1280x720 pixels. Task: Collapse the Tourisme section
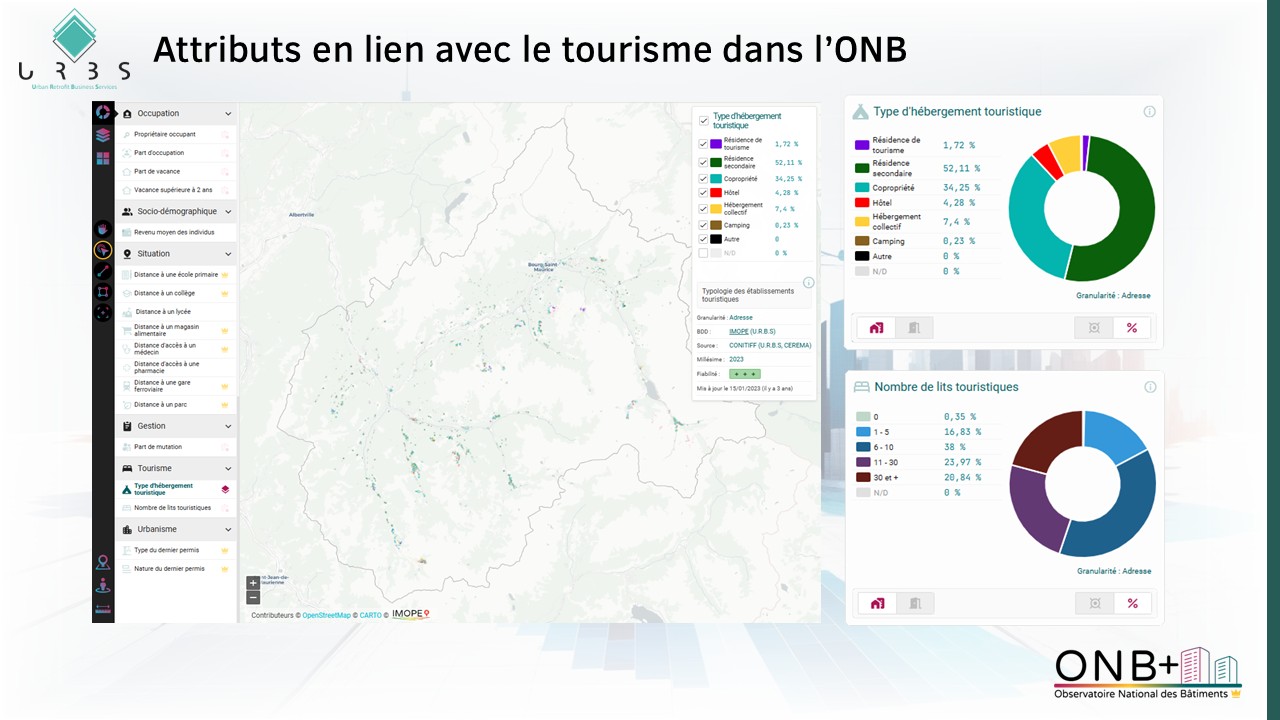(228, 468)
